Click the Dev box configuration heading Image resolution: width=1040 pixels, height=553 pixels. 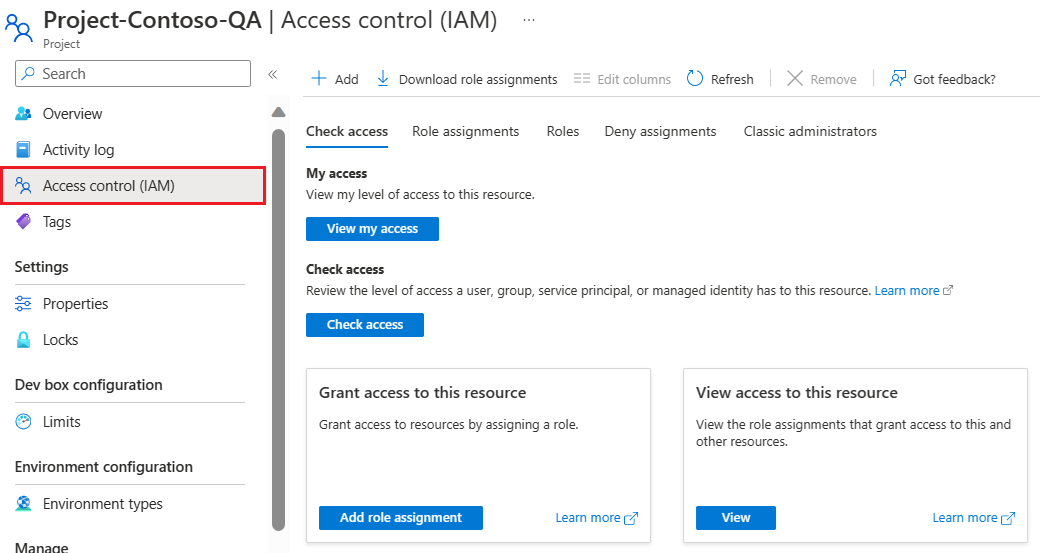click(88, 385)
